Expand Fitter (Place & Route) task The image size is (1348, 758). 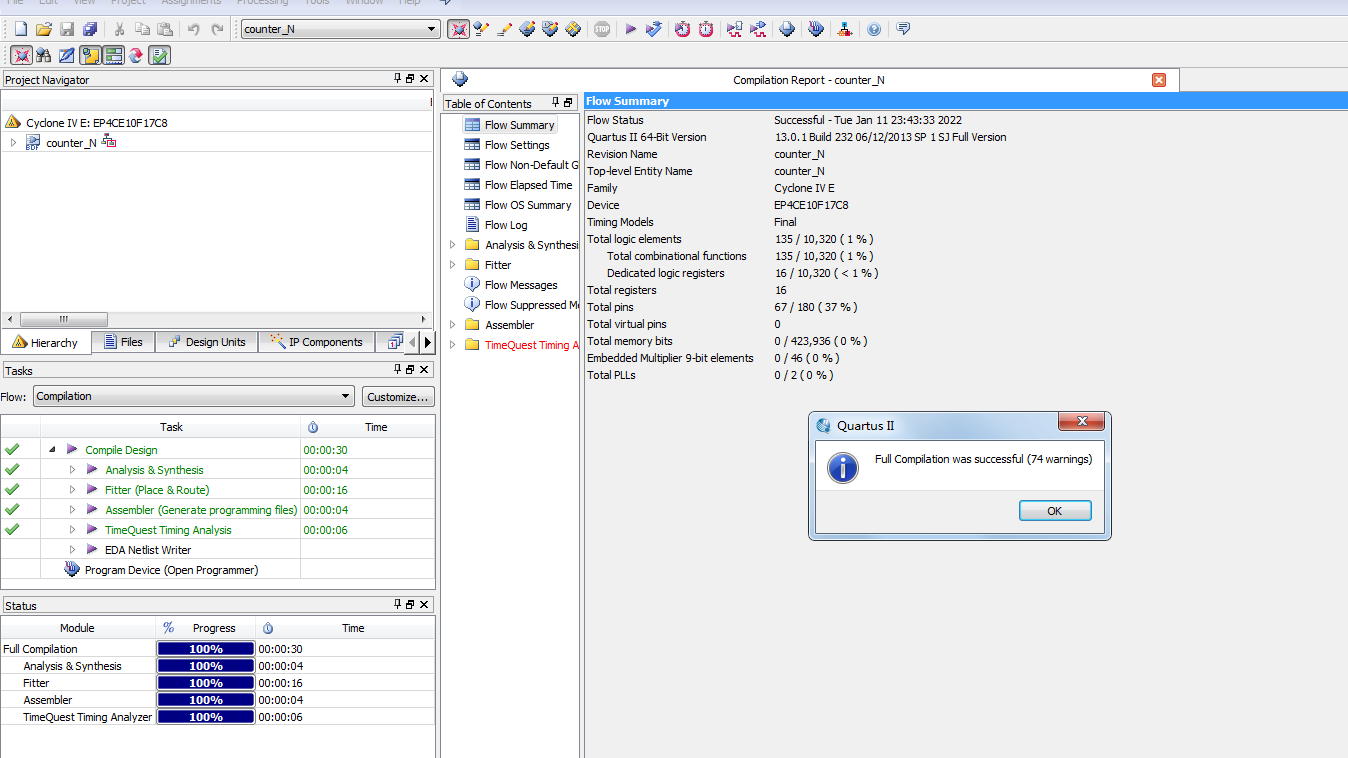point(72,490)
